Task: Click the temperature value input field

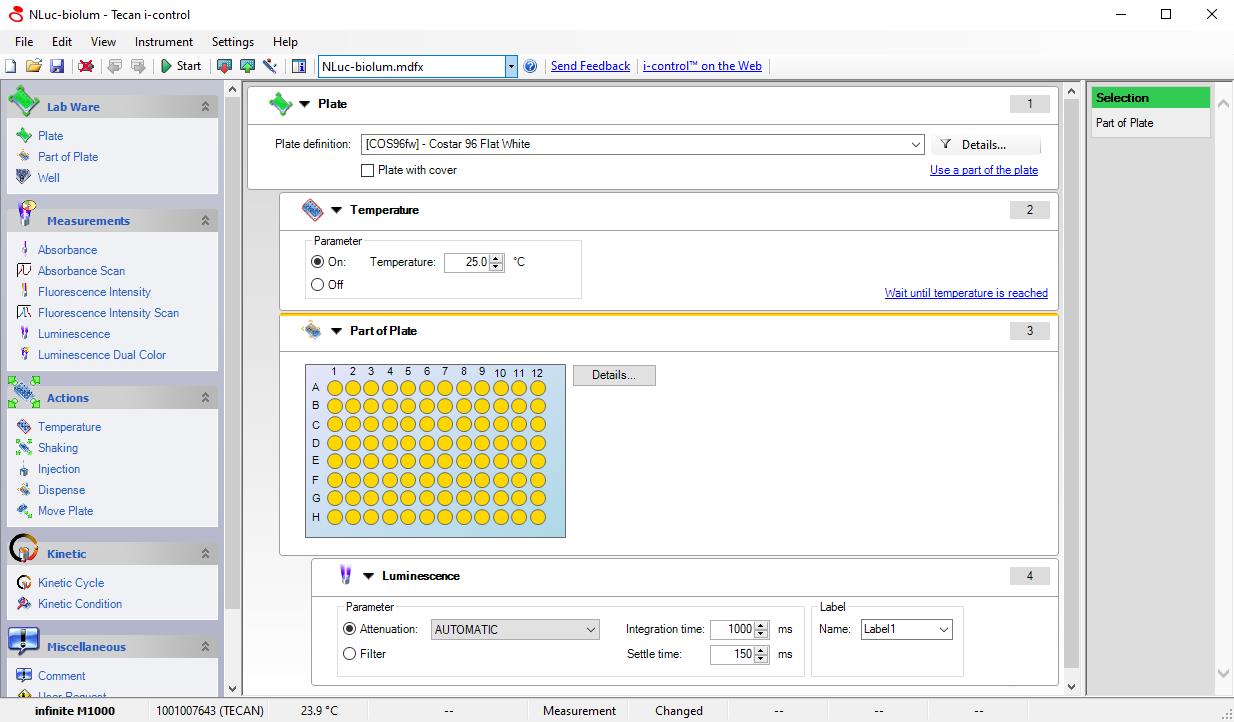Action: click(x=467, y=262)
